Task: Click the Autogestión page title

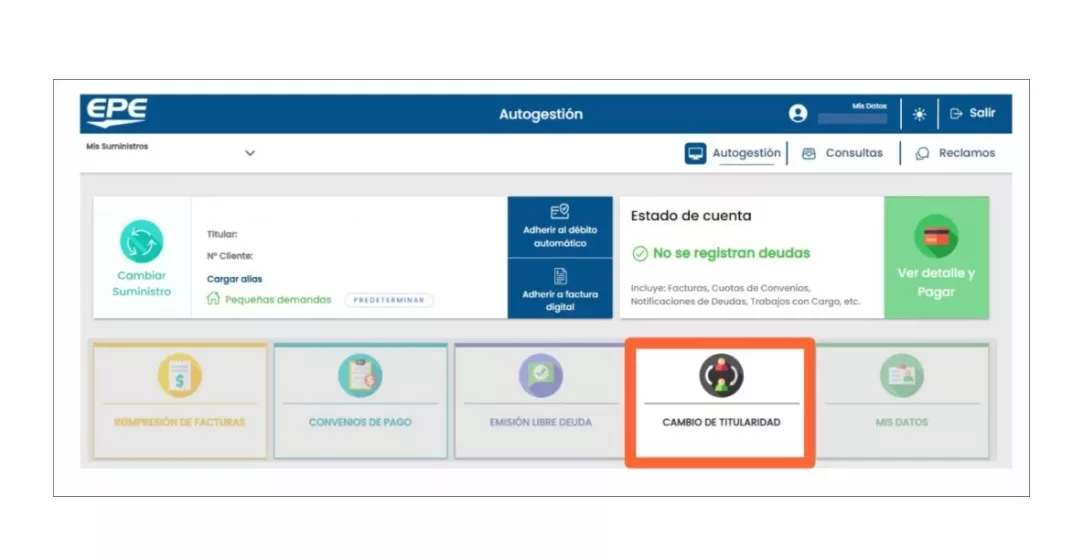Action: (x=541, y=114)
